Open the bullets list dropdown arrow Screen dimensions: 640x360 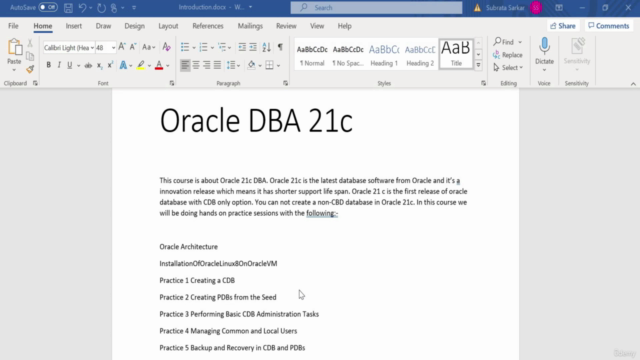point(194,48)
